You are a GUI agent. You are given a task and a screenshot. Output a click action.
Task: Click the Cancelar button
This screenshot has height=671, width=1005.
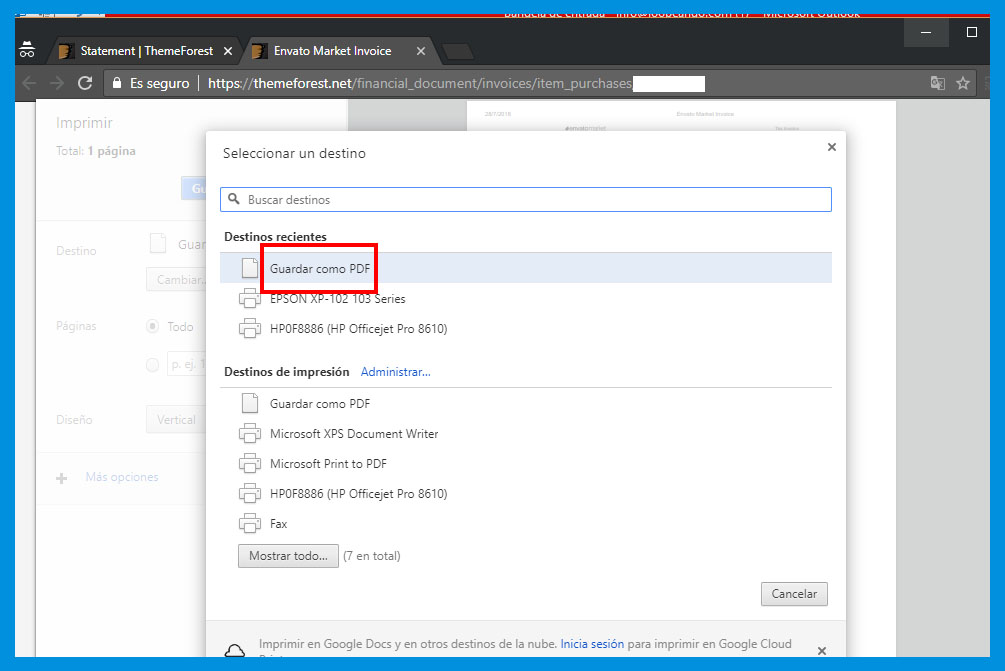click(794, 593)
